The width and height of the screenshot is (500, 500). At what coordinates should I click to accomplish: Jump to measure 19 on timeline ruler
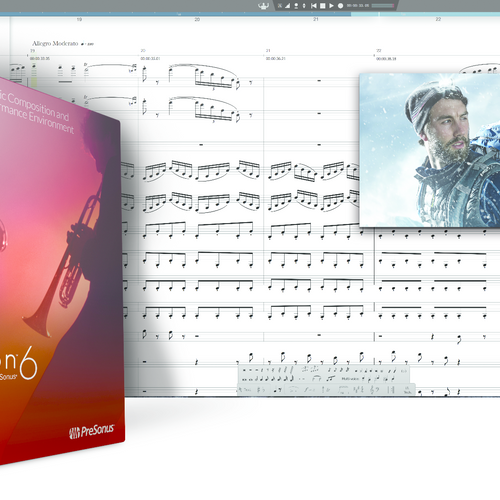click(79, 19)
